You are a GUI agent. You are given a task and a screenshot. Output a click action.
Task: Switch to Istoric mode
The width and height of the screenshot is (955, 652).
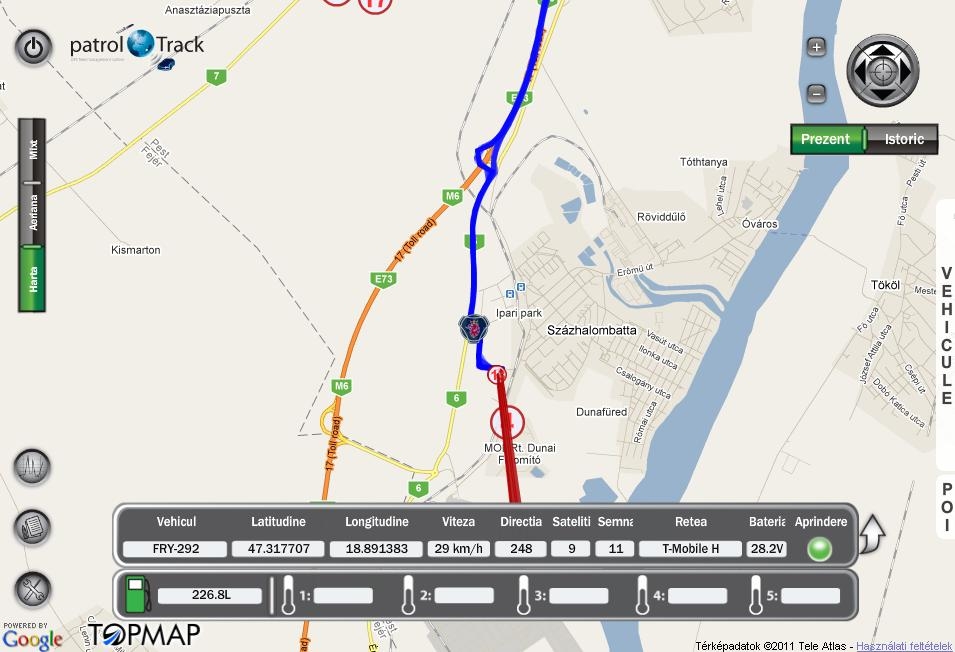tap(903, 139)
